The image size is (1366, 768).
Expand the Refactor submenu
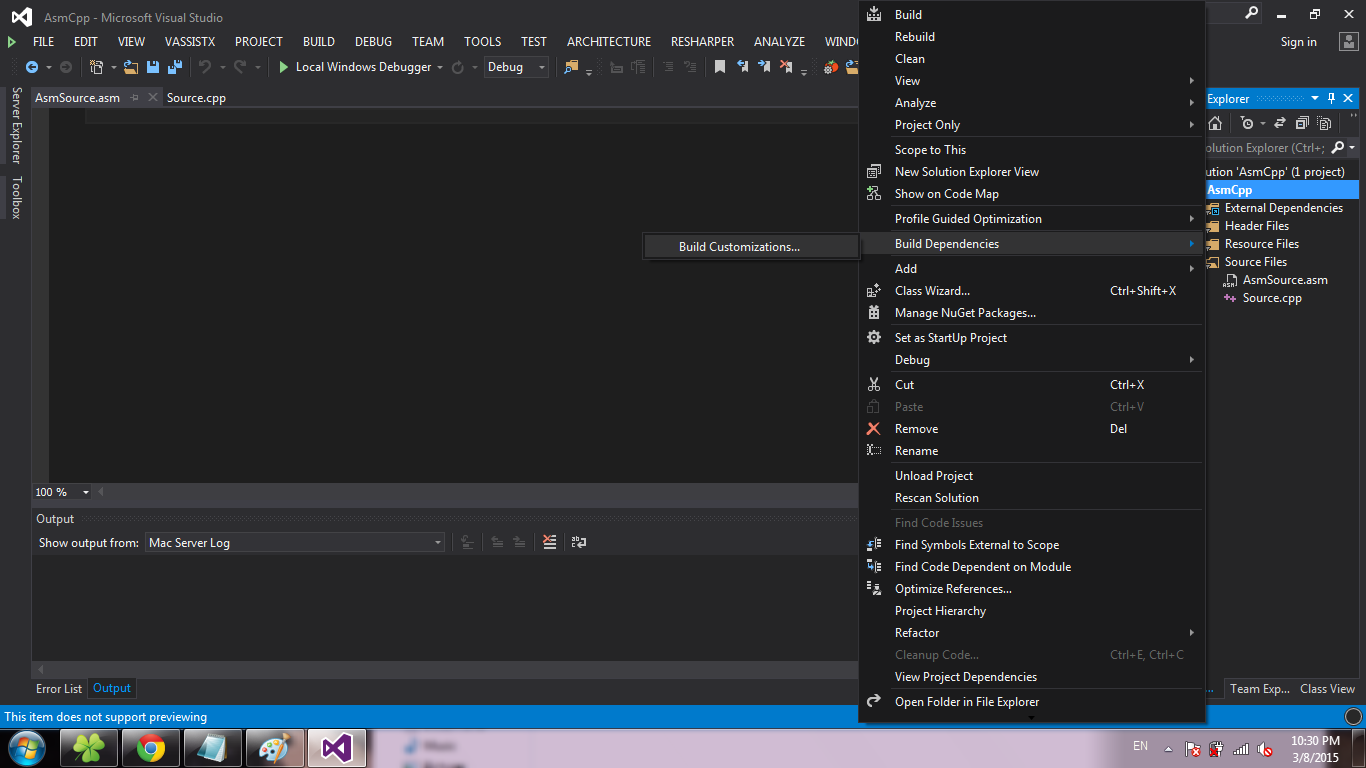click(1031, 633)
